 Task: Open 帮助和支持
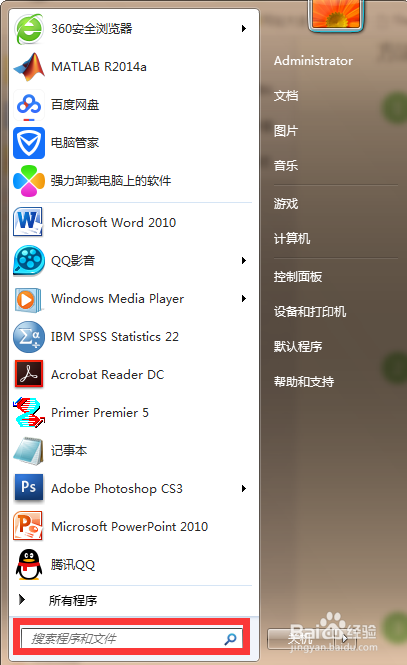pyautogui.click(x=304, y=382)
